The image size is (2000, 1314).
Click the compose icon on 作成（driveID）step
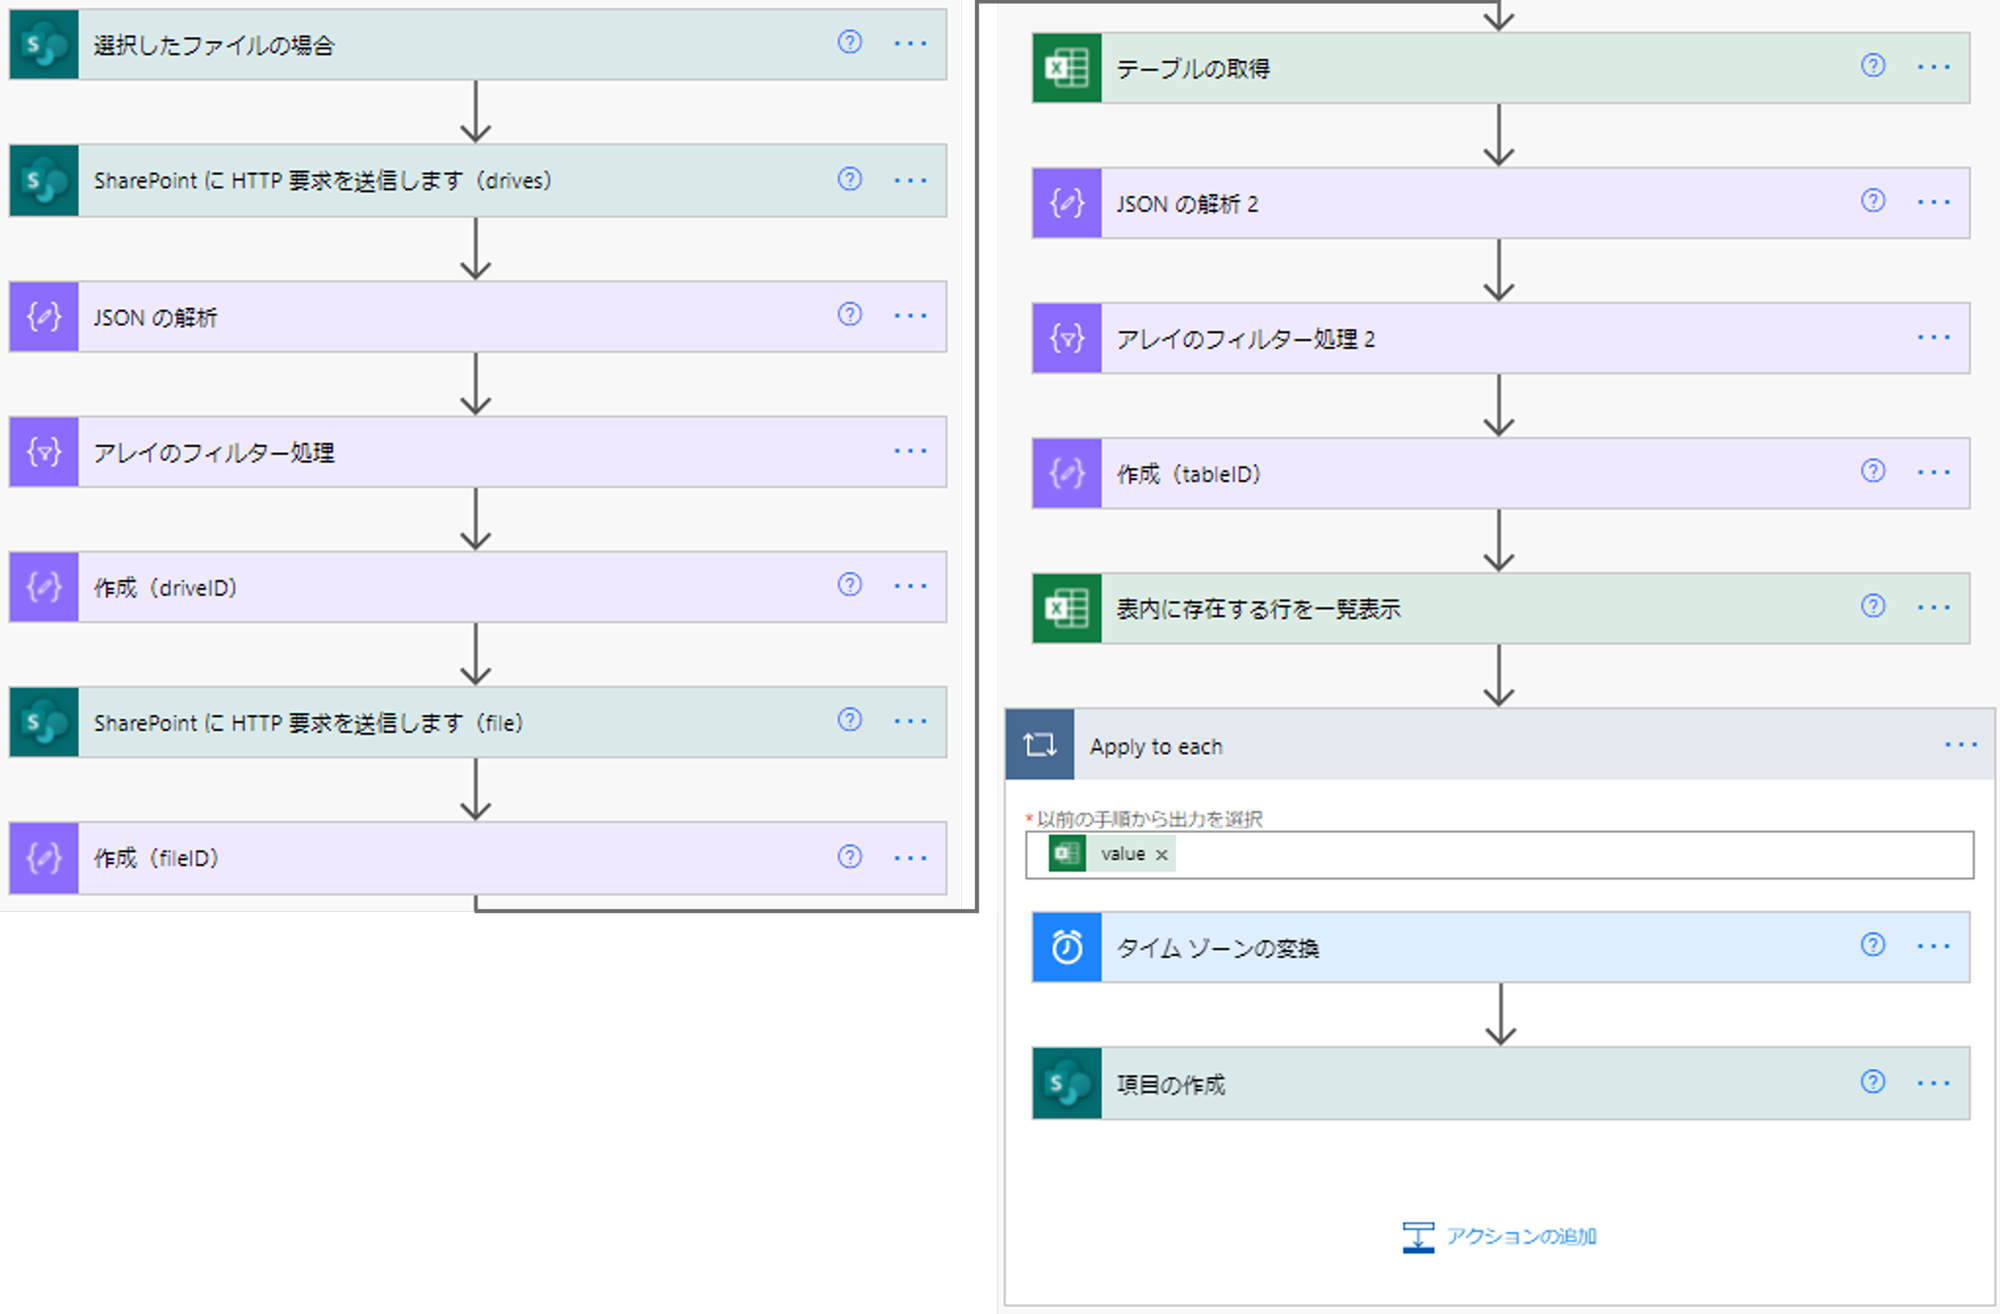pyautogui.click(x=43, y=587)
